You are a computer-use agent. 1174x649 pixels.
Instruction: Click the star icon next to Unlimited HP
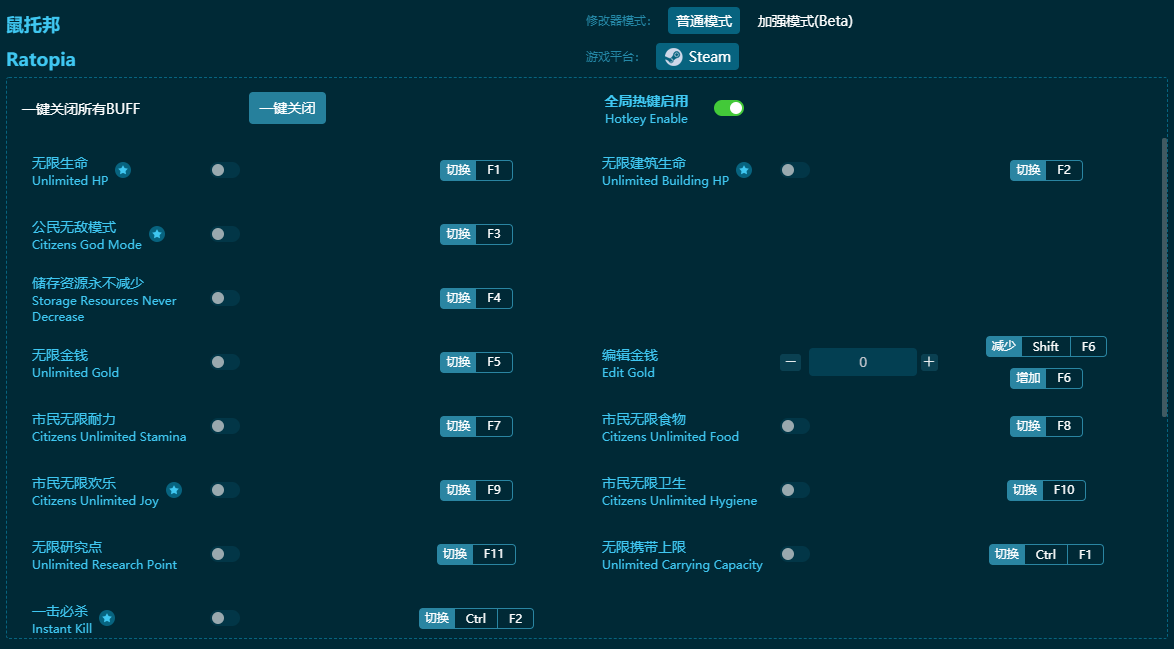tap(122, 170)
